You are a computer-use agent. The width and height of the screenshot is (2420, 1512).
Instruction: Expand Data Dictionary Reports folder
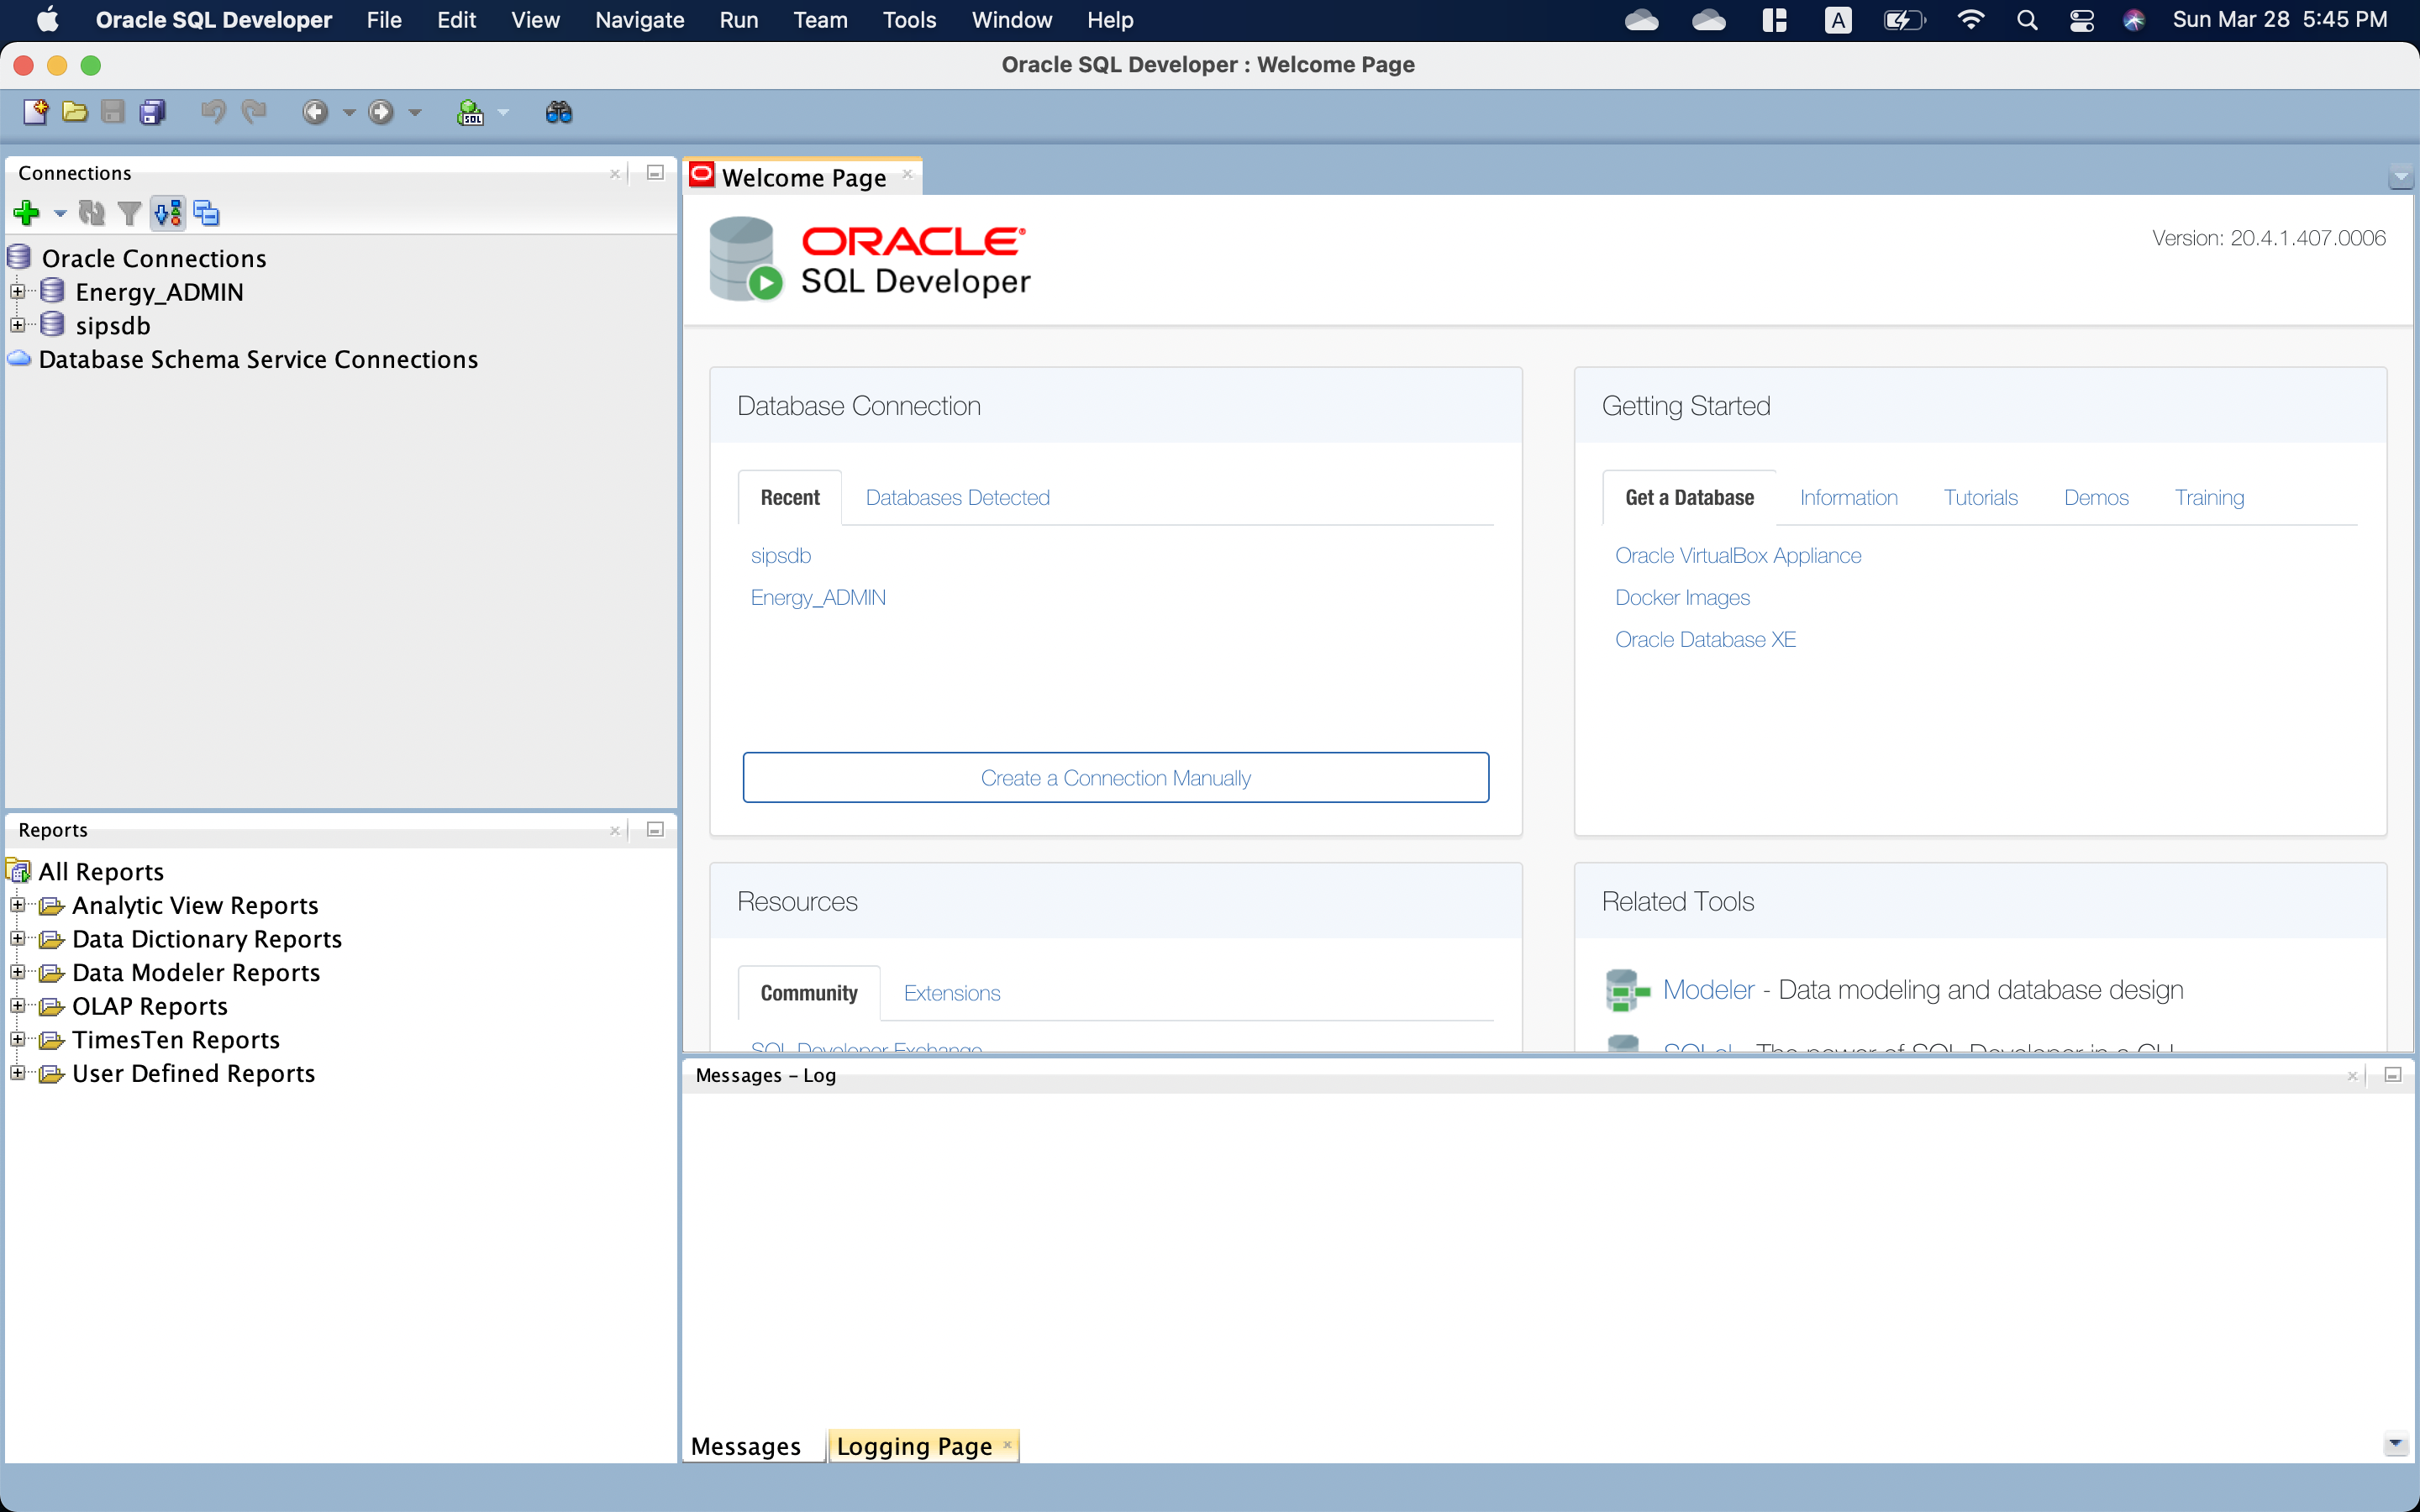(x=17, y=938)
